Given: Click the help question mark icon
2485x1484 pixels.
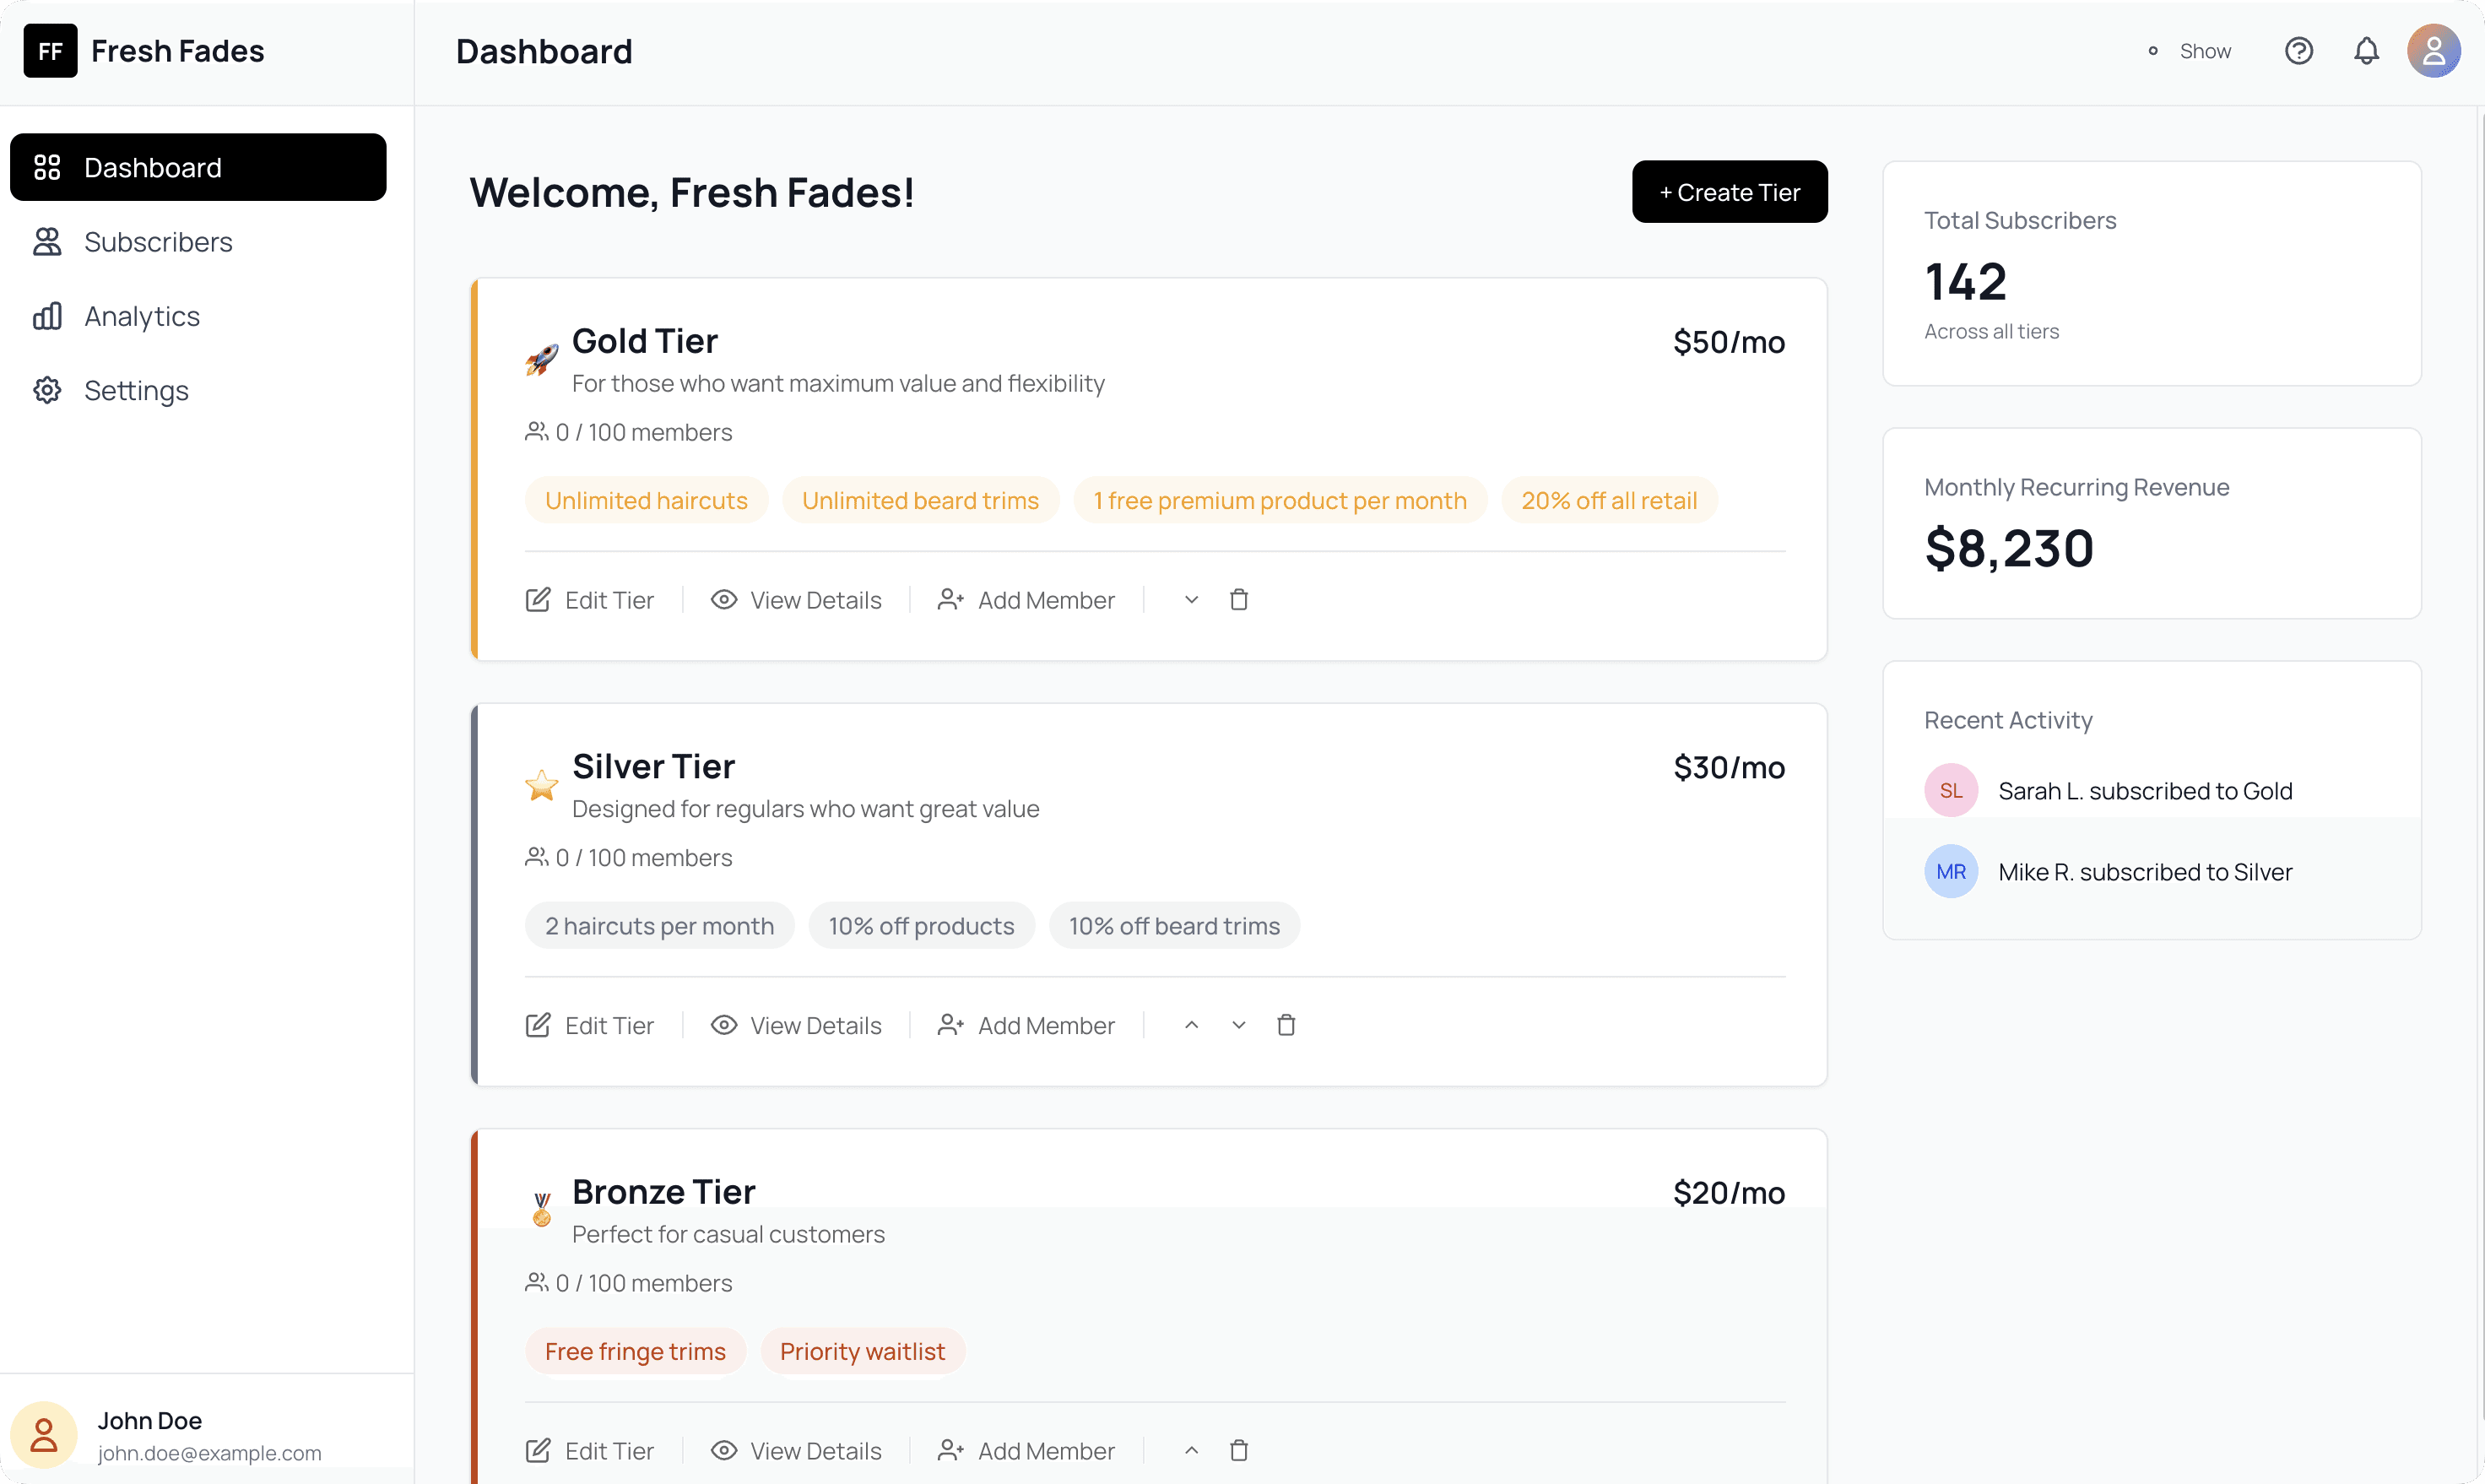Looking at the screenshot, I should click(2298, 51).
